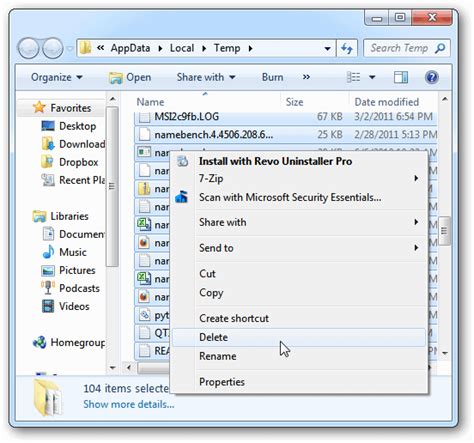
Task: Expand the address bar history dropdown
Action: [328, 49]
